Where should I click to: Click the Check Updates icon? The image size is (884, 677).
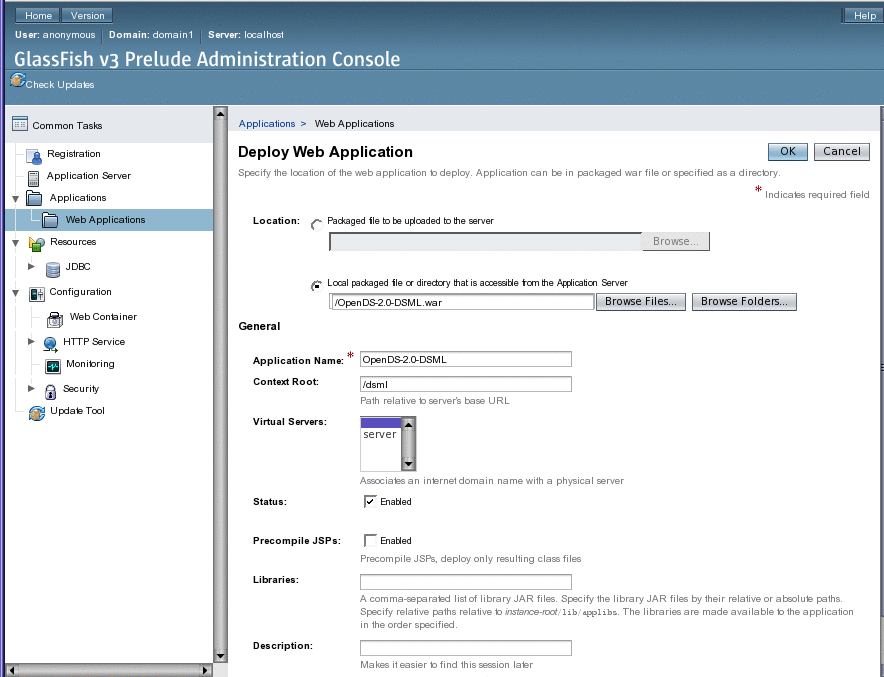(18, 82)
